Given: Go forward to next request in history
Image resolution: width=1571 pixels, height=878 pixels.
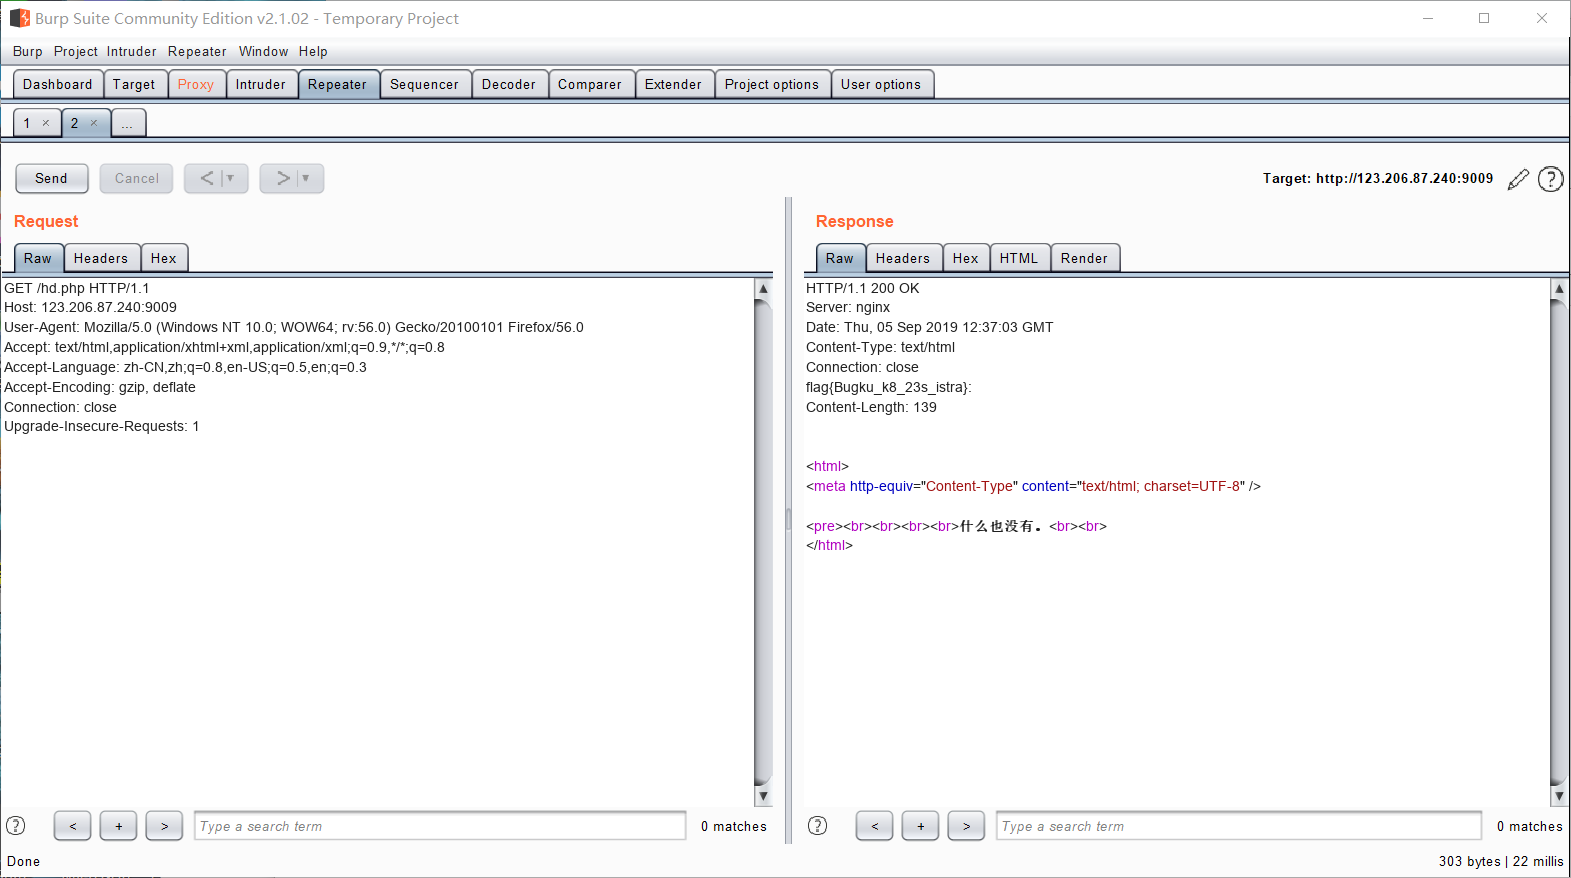Looking at the screenshot, I should click(282, 178).
